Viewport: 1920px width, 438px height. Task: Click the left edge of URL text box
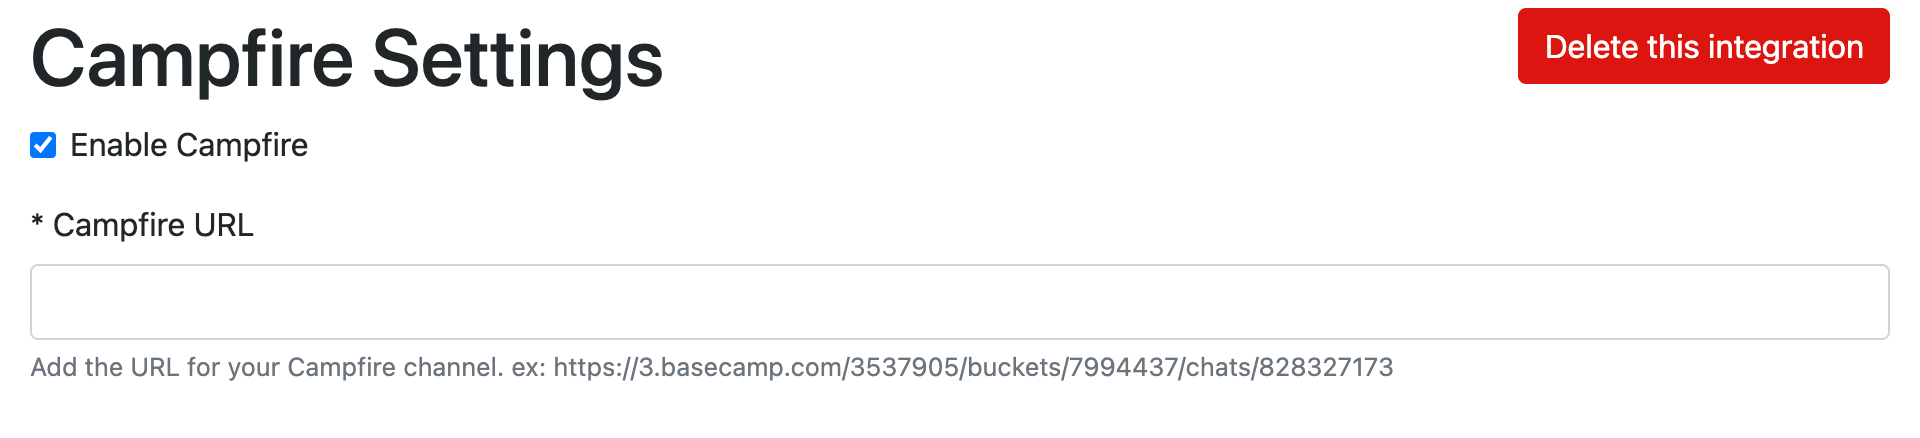pyautogui.click(x=50, y=302)
